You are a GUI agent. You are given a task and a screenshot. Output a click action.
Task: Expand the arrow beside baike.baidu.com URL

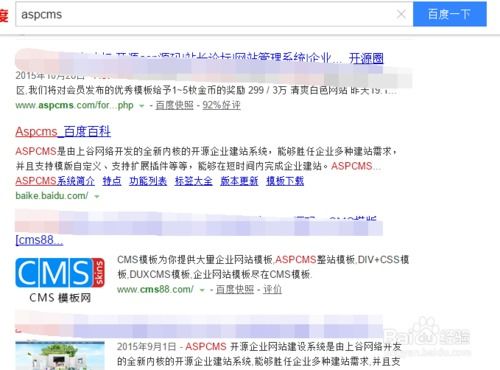(97, 197)
